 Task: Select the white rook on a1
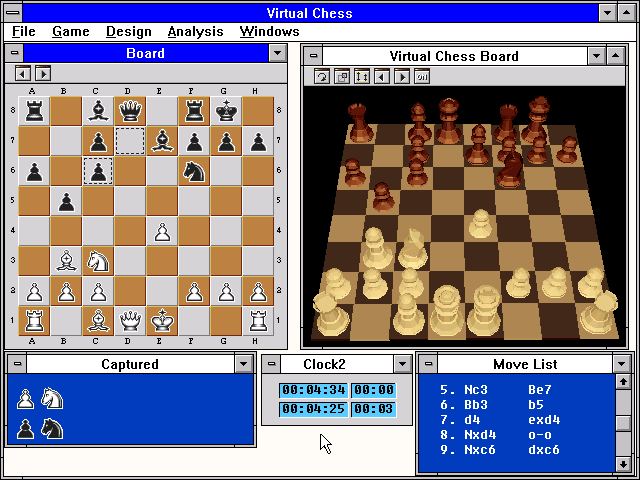pos(34,321)
